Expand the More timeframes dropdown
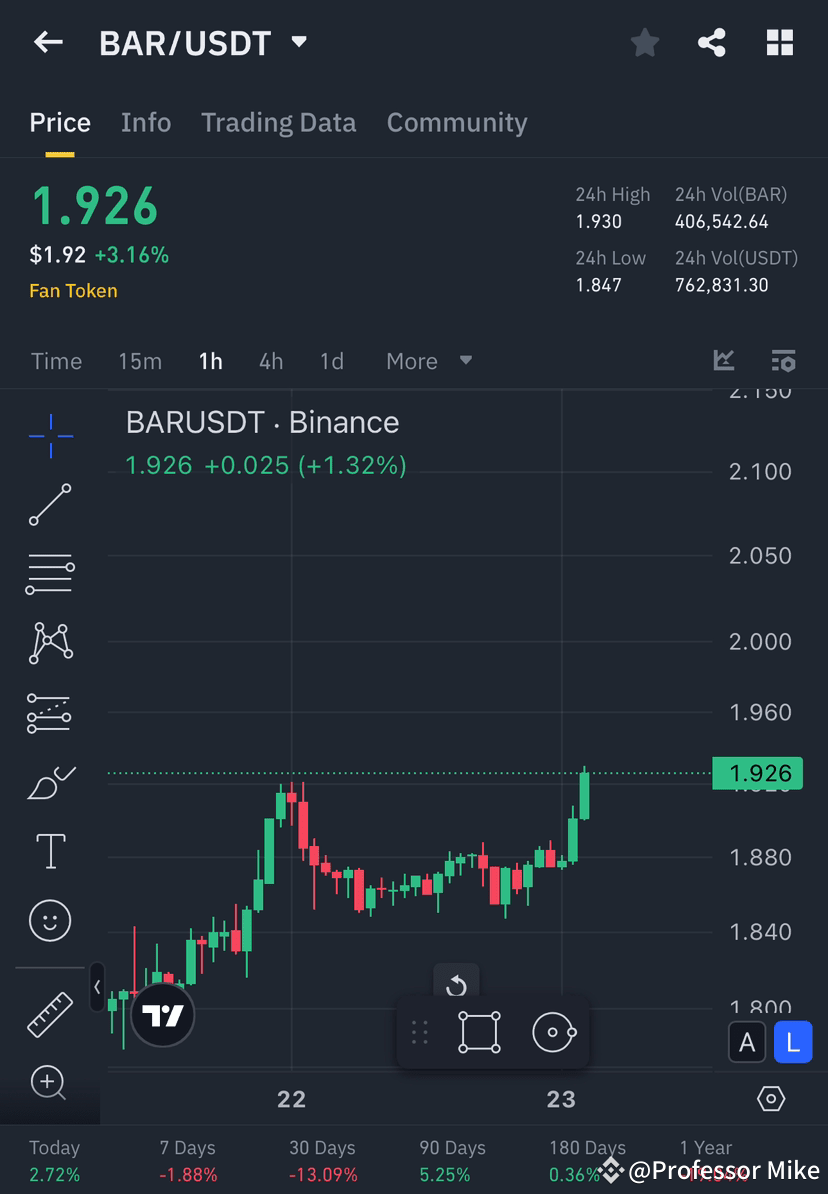The height and width of the screenshot is (1194, 828). (428, 361)
